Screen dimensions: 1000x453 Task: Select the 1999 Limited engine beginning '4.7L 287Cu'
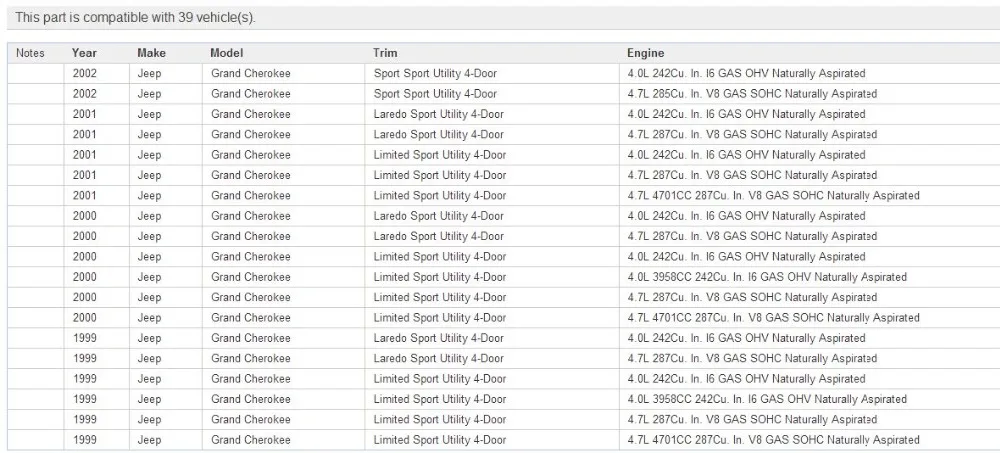[752, 420]
